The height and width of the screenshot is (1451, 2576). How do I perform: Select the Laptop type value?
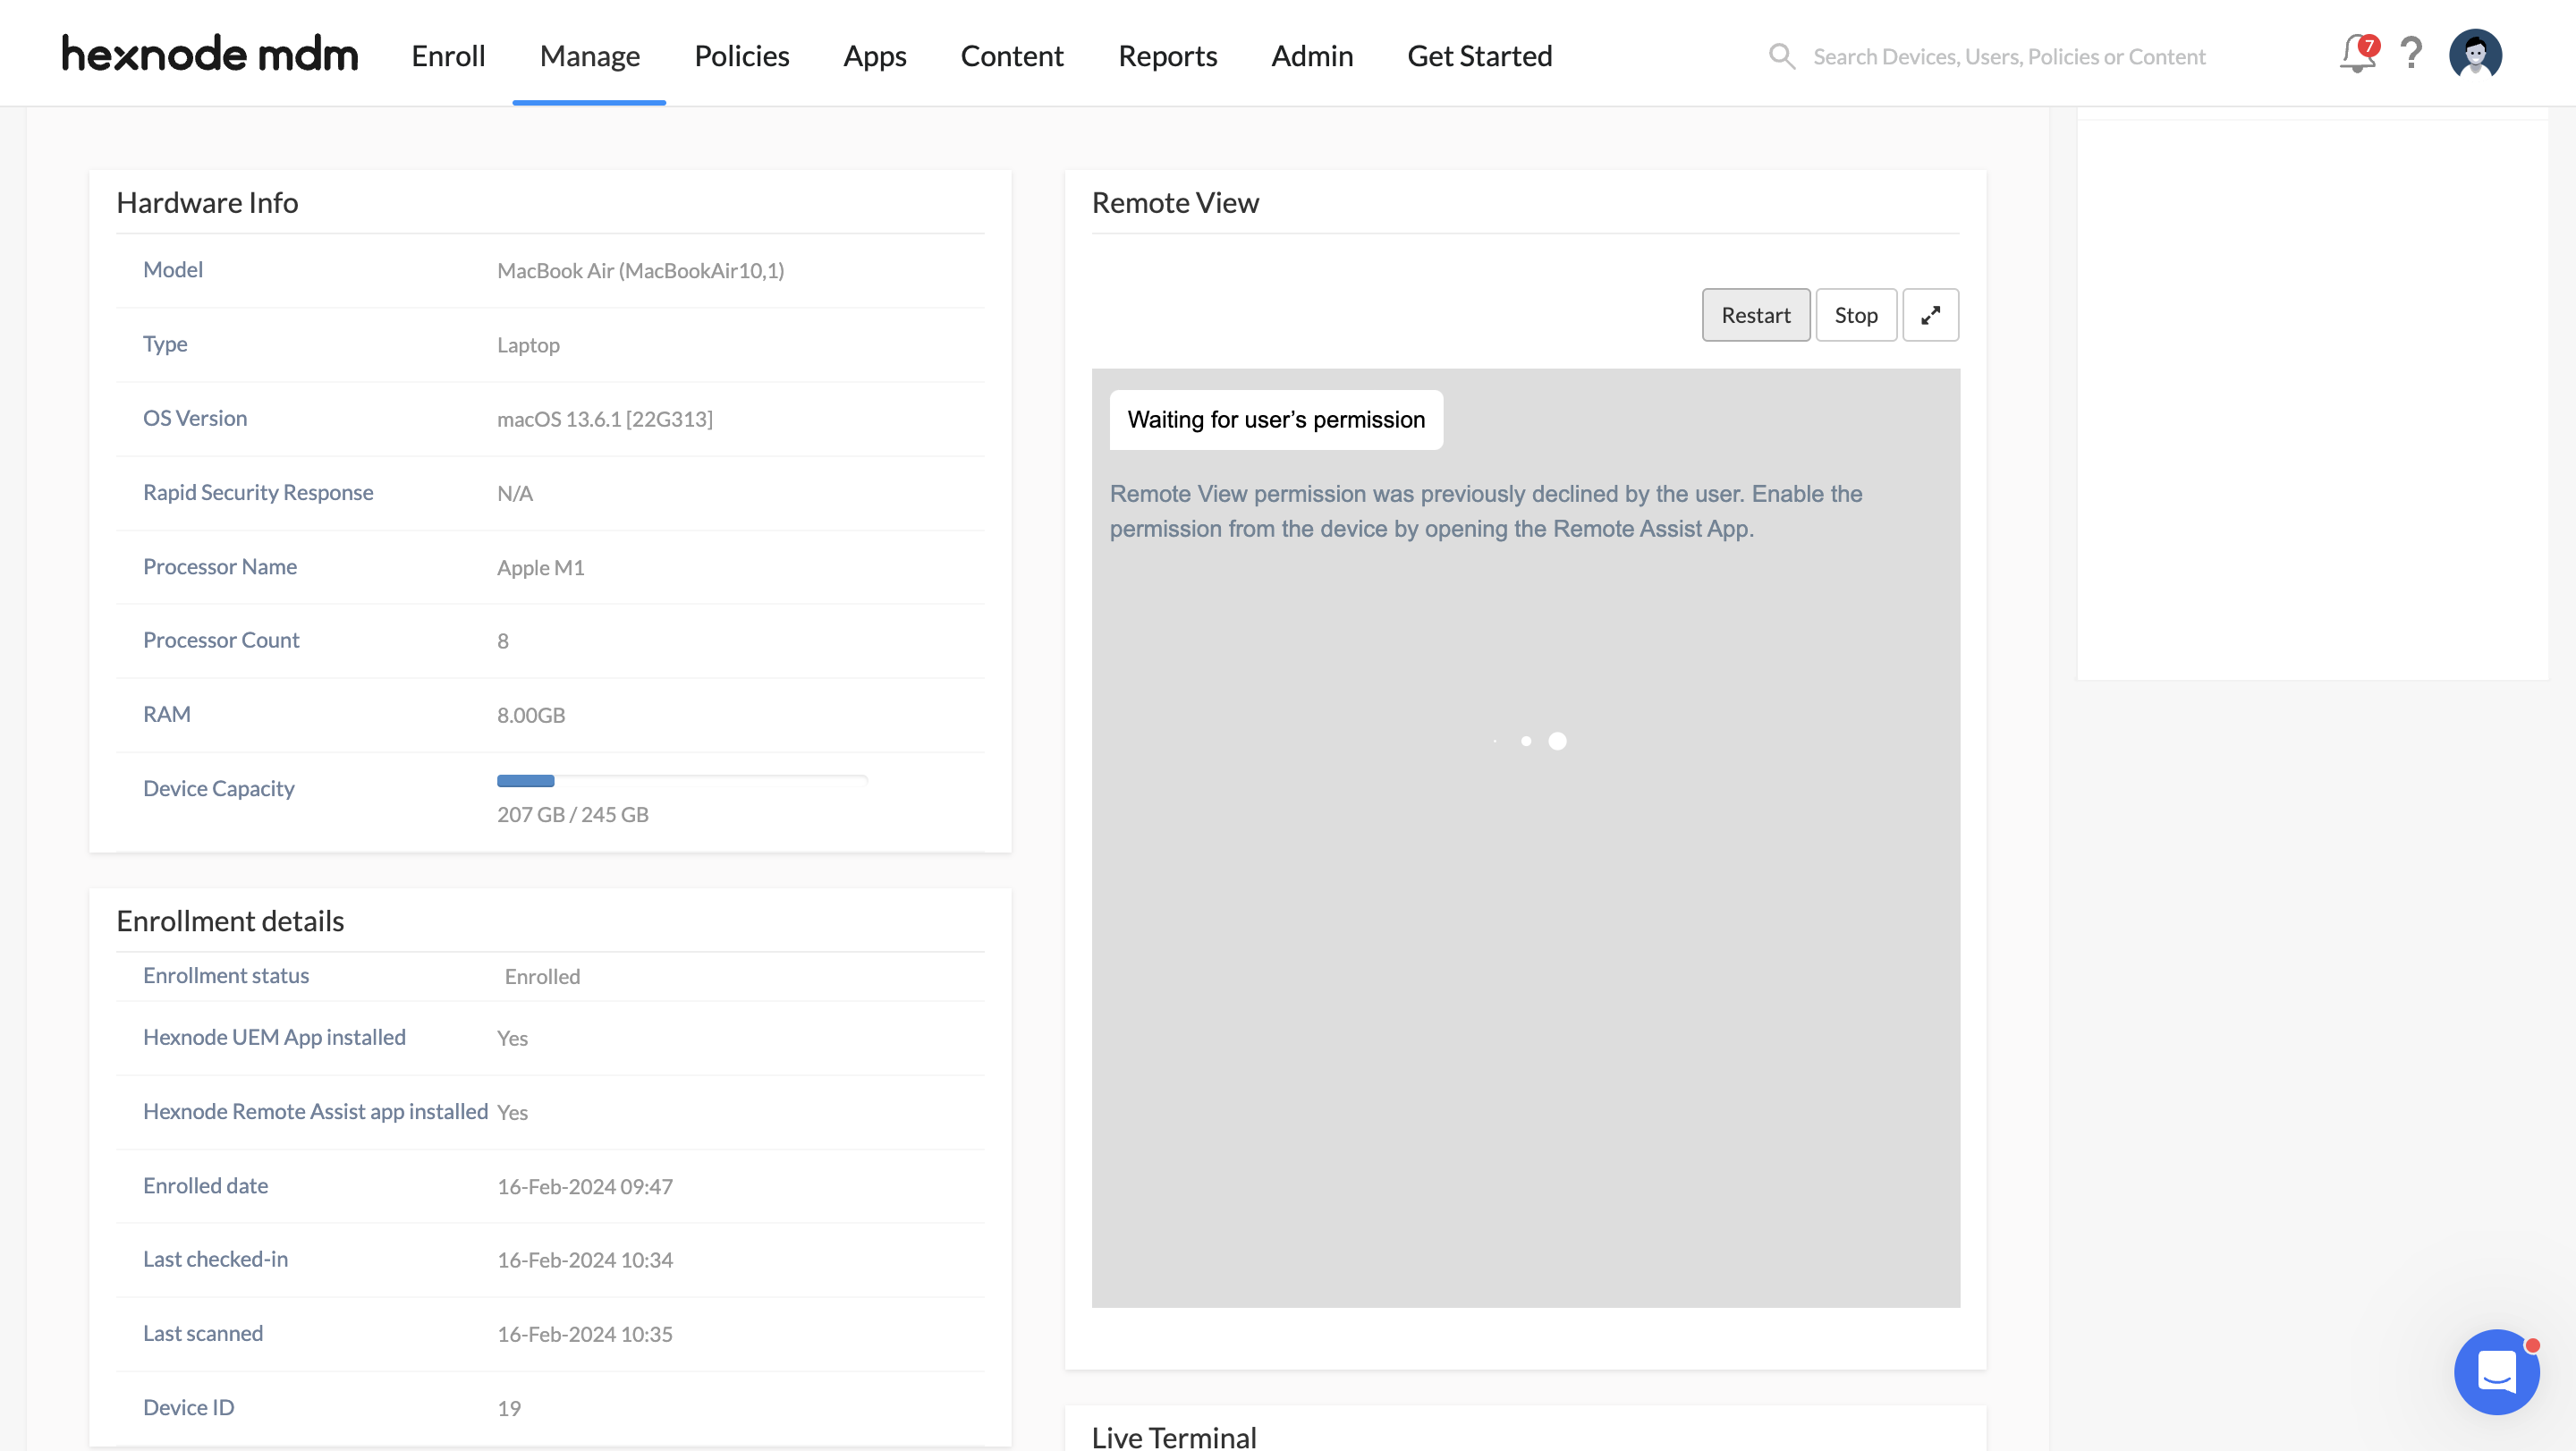pyautogui.click(x=528, y=345)
